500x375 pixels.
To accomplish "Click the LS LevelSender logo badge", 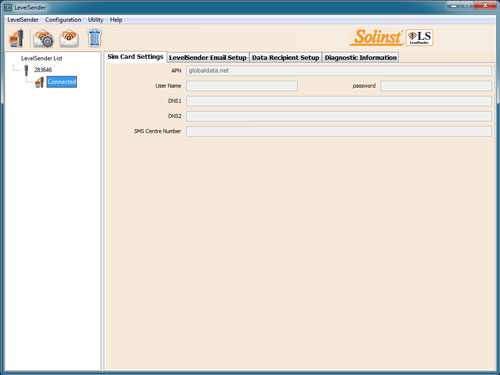I will click(419, 37).
